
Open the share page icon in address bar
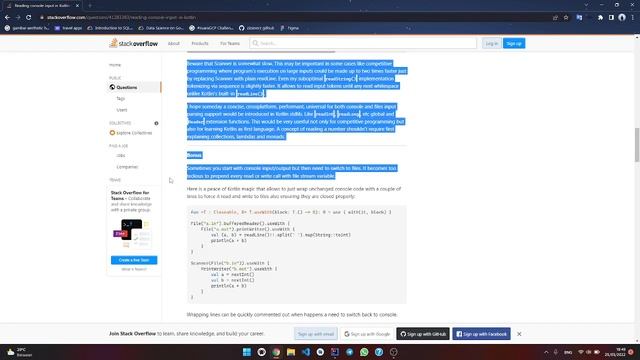pos(555,18)
